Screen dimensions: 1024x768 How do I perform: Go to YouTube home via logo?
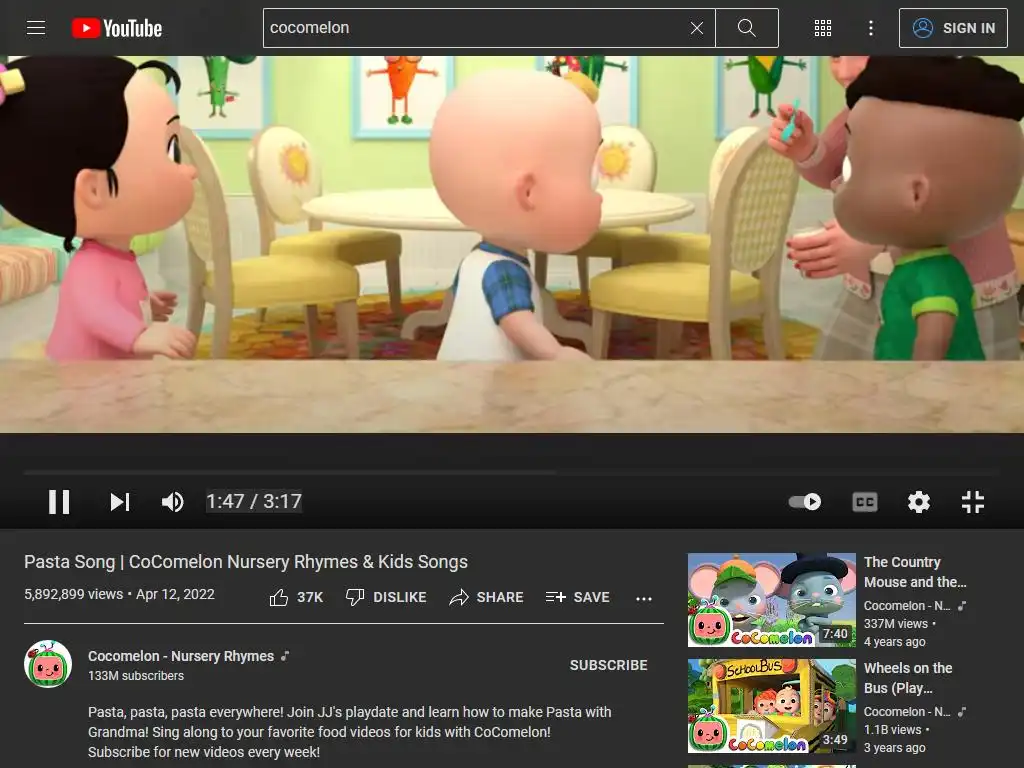117,28
